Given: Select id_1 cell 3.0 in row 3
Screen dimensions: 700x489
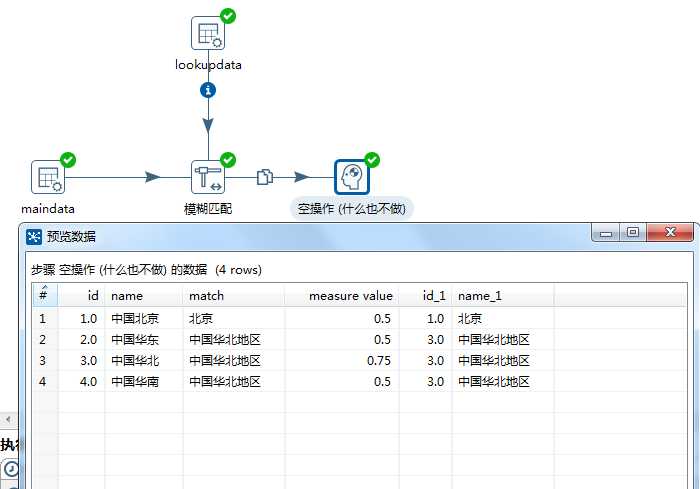Looking at the screenshot, I should [425, 360].
